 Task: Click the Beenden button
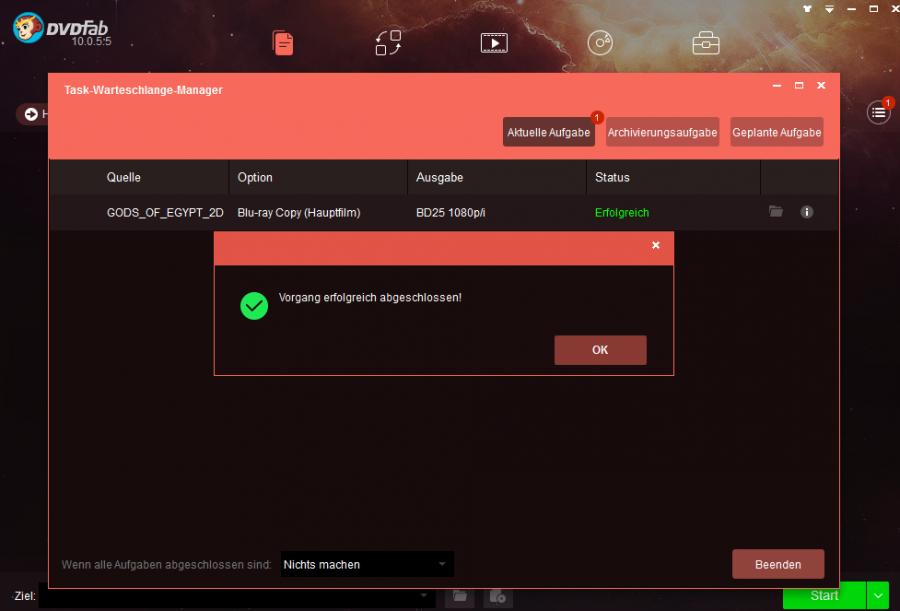pyautogui.click(x=778, y=564)
